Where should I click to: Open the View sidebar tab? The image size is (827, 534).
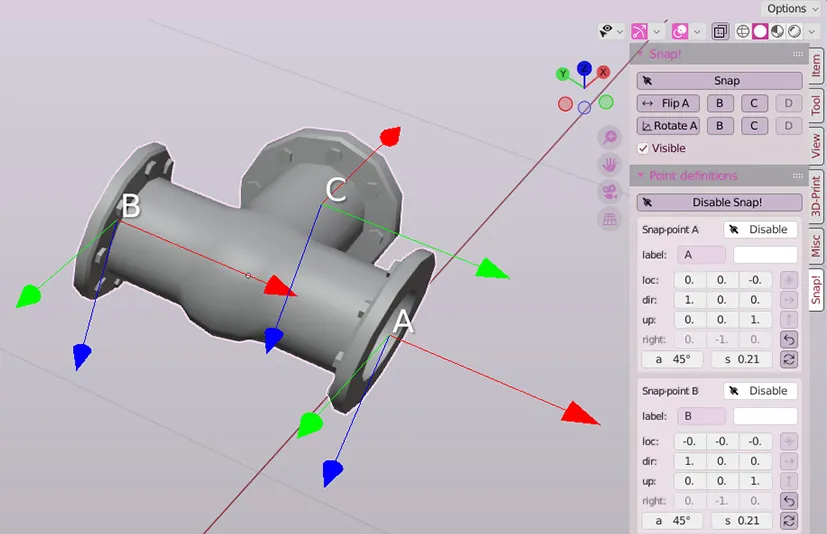(816, 146)
